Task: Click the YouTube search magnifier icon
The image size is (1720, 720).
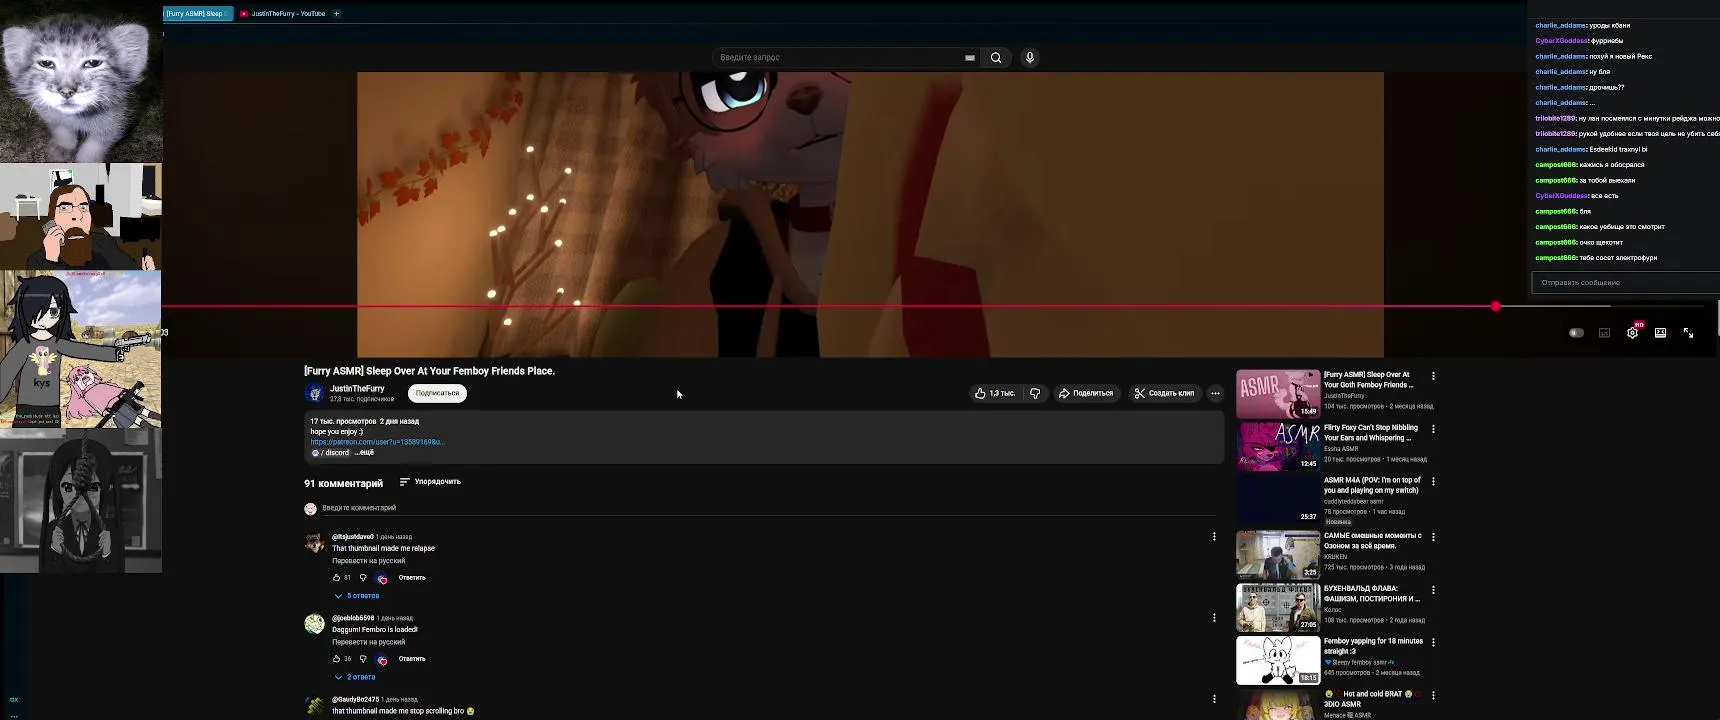Action: tap(996, 57)
